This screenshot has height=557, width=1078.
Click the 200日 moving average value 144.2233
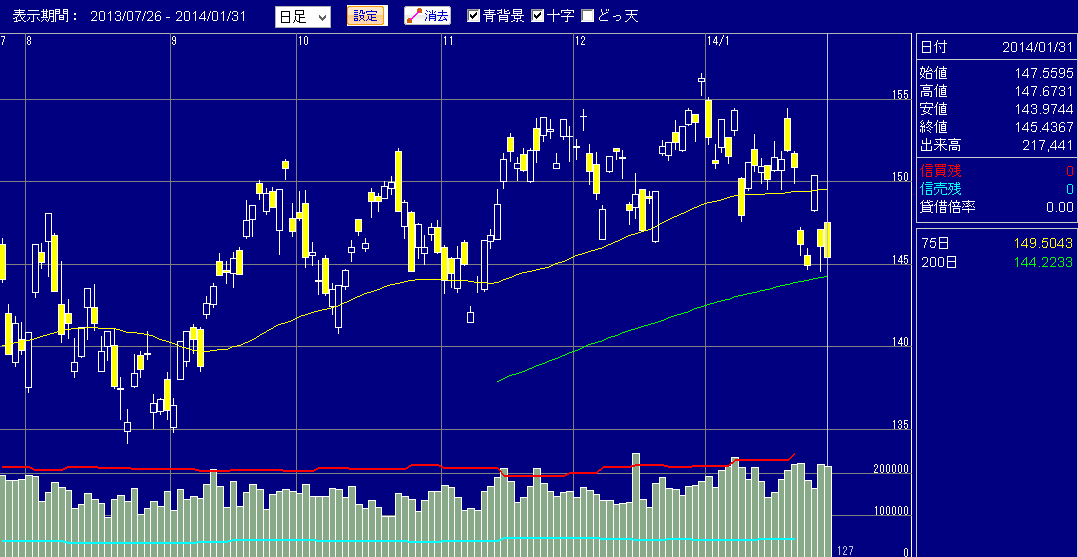click(1044, 261)
